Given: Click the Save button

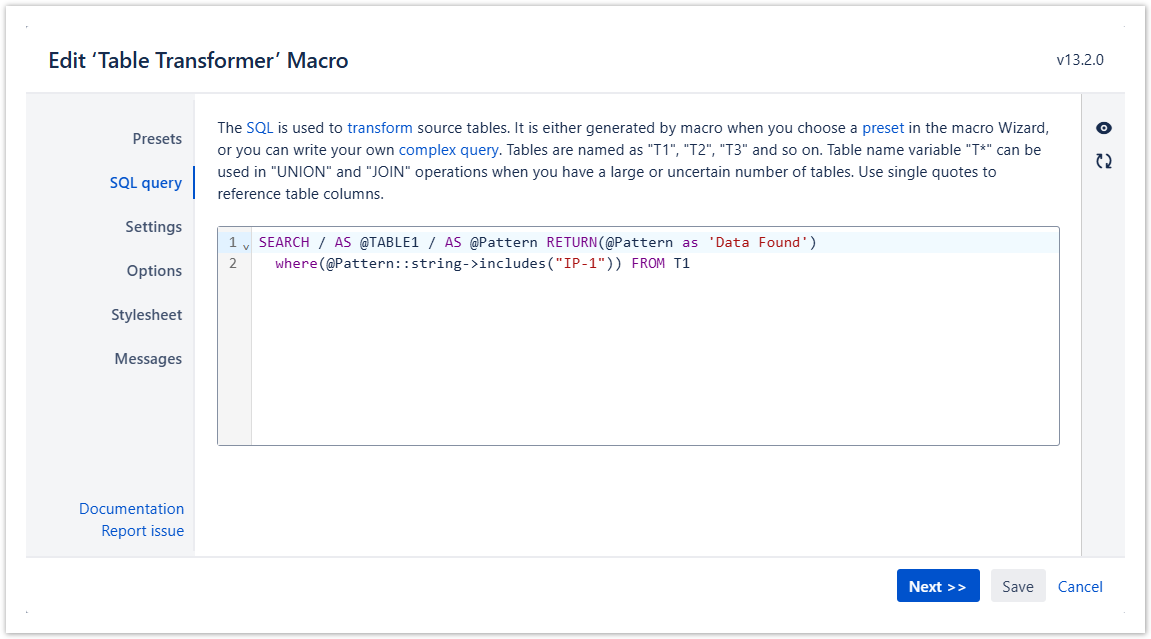Looking at the screenshot, I should pos(1017,587).
